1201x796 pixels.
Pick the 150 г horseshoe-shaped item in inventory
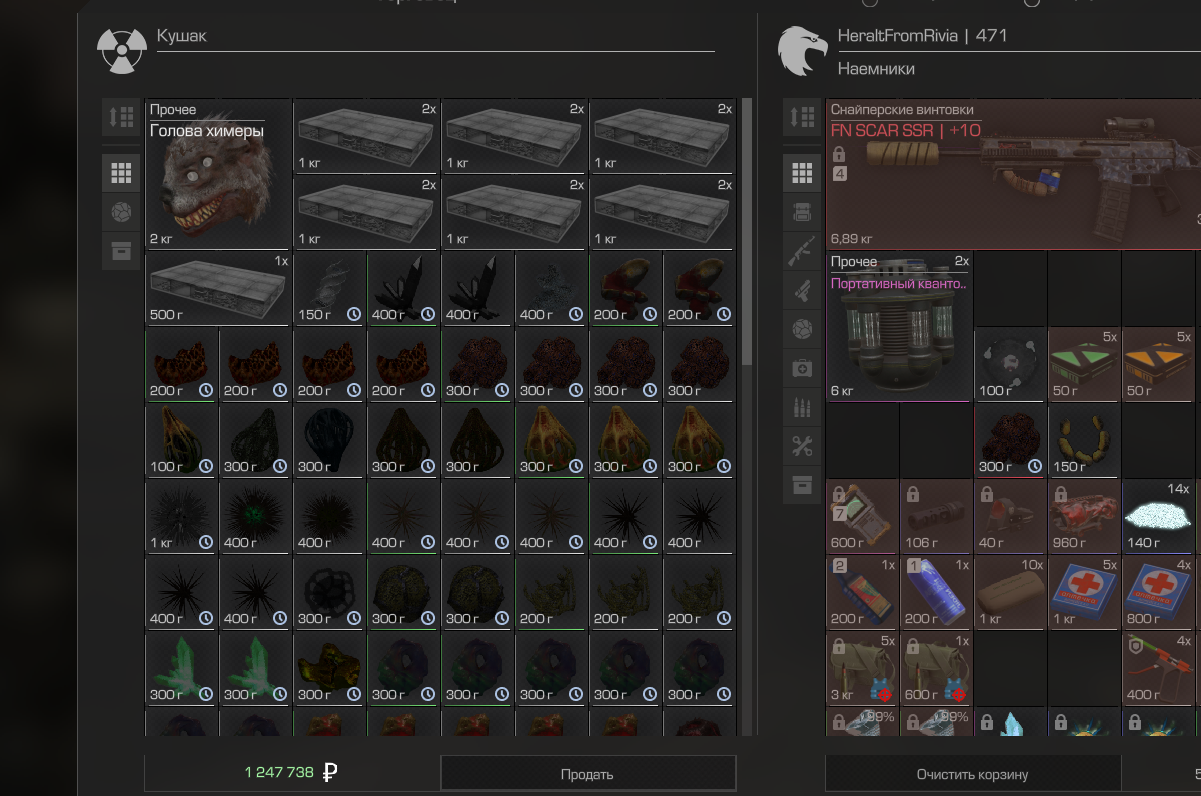[x=1084, y=440]
